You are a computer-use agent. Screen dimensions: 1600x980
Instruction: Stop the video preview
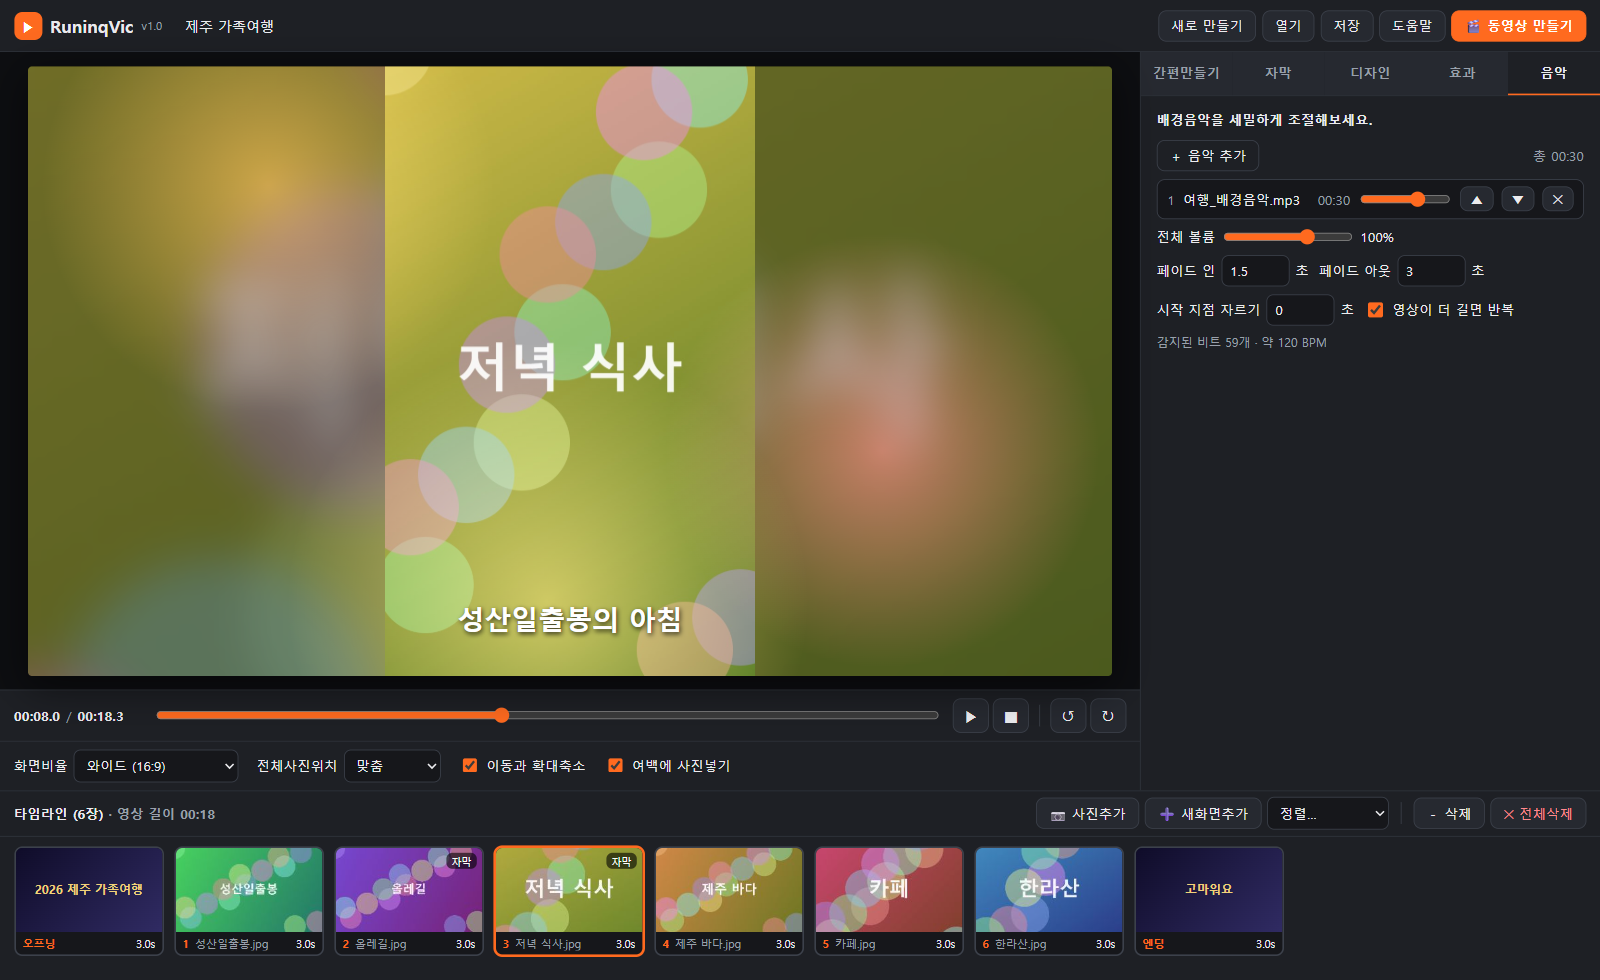pyautogui.click(x=1010, y=716)
